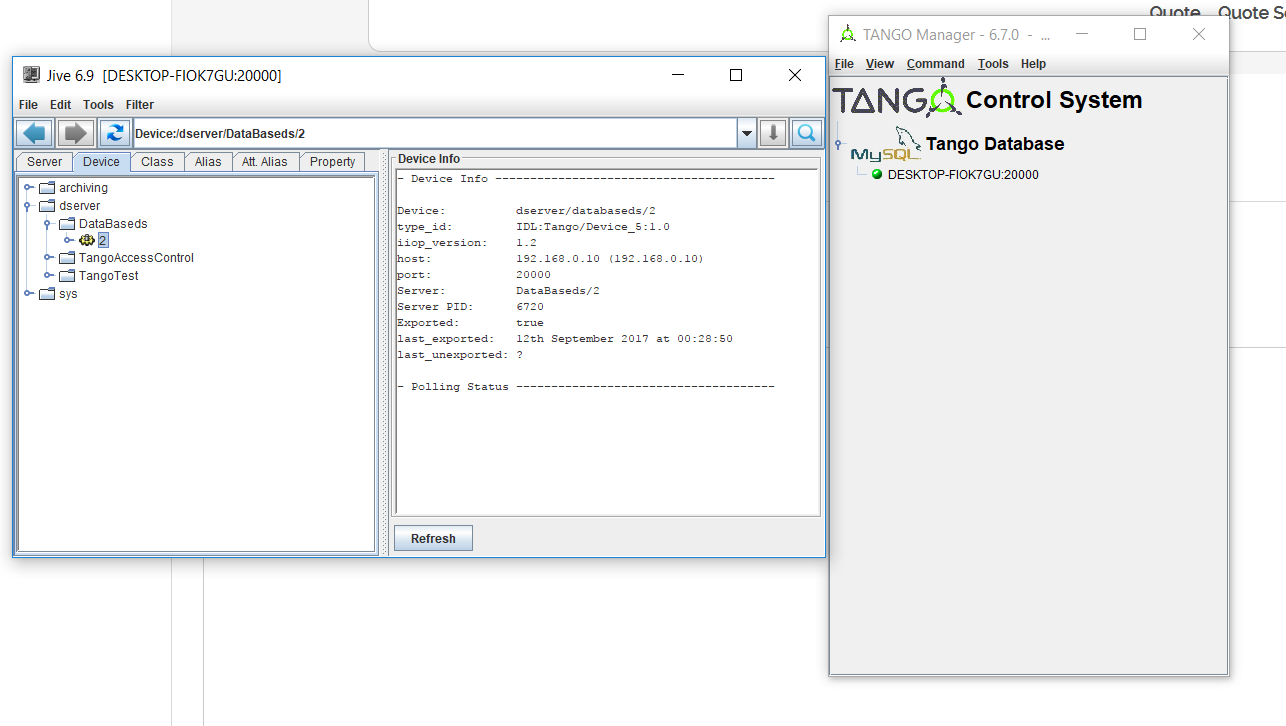Click the forward arrow in Jive

pos(76,133)
